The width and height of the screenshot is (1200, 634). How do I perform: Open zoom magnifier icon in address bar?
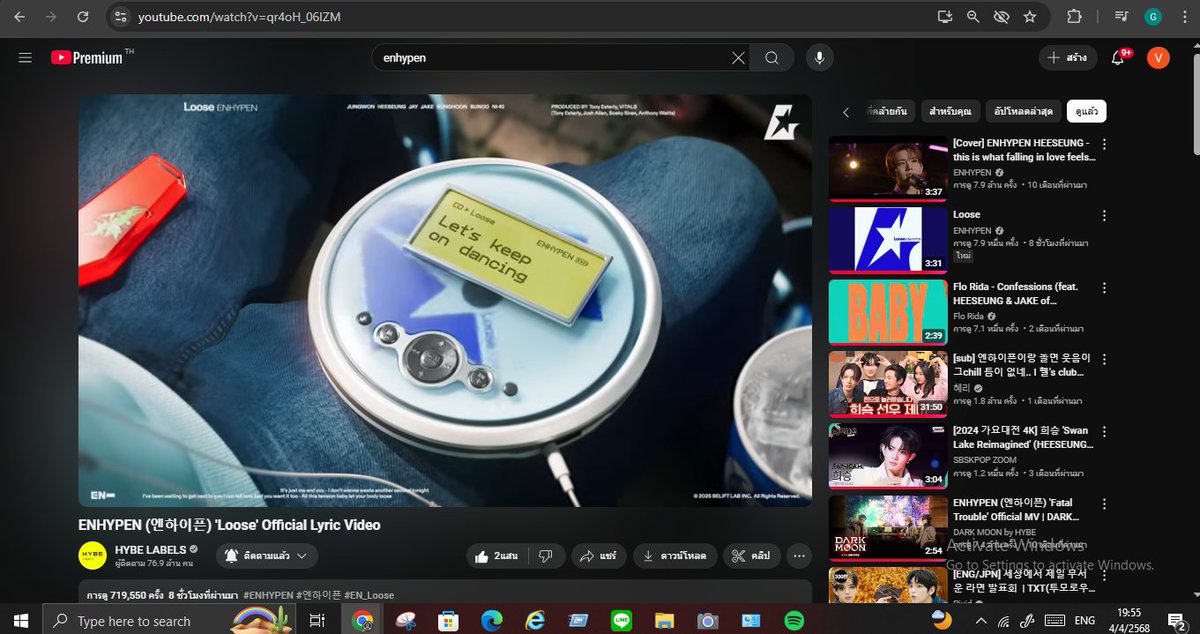(973, 17)
